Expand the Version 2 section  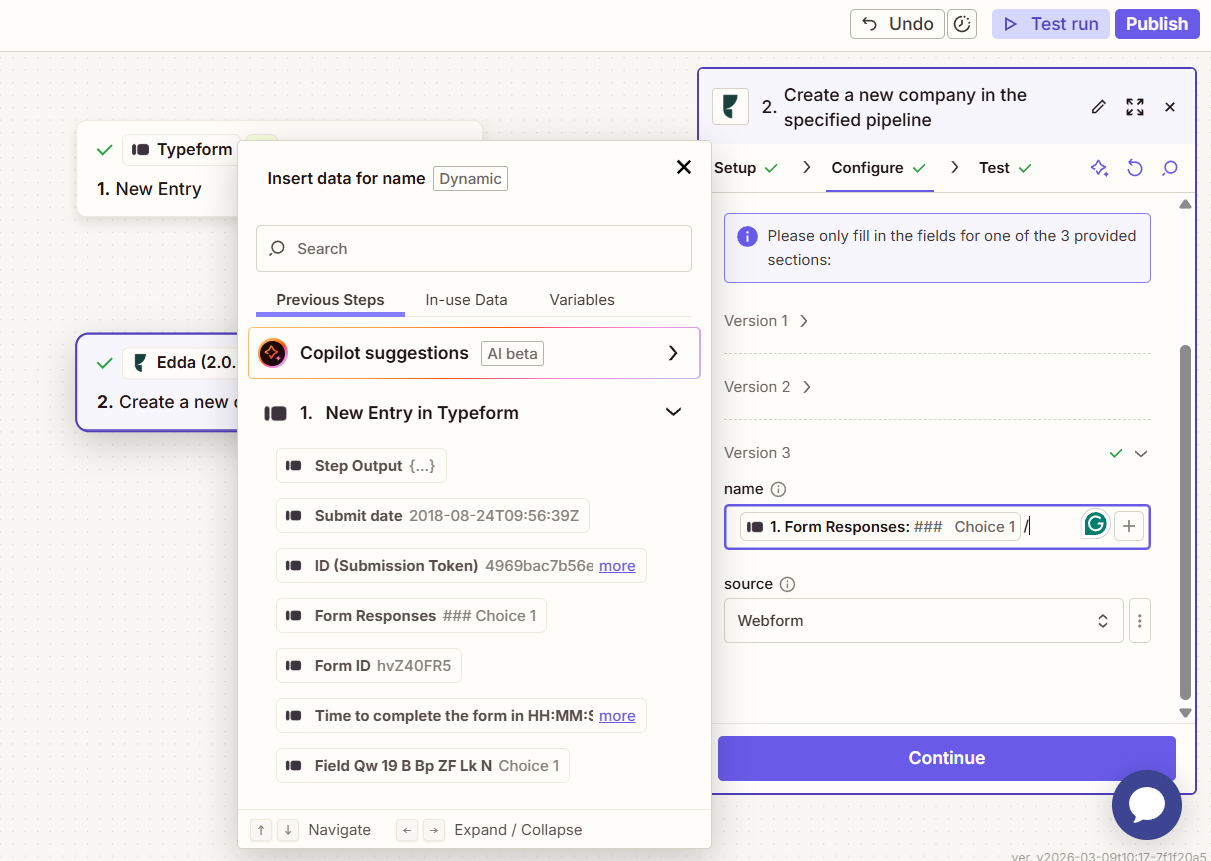click(x=766, y=387)
